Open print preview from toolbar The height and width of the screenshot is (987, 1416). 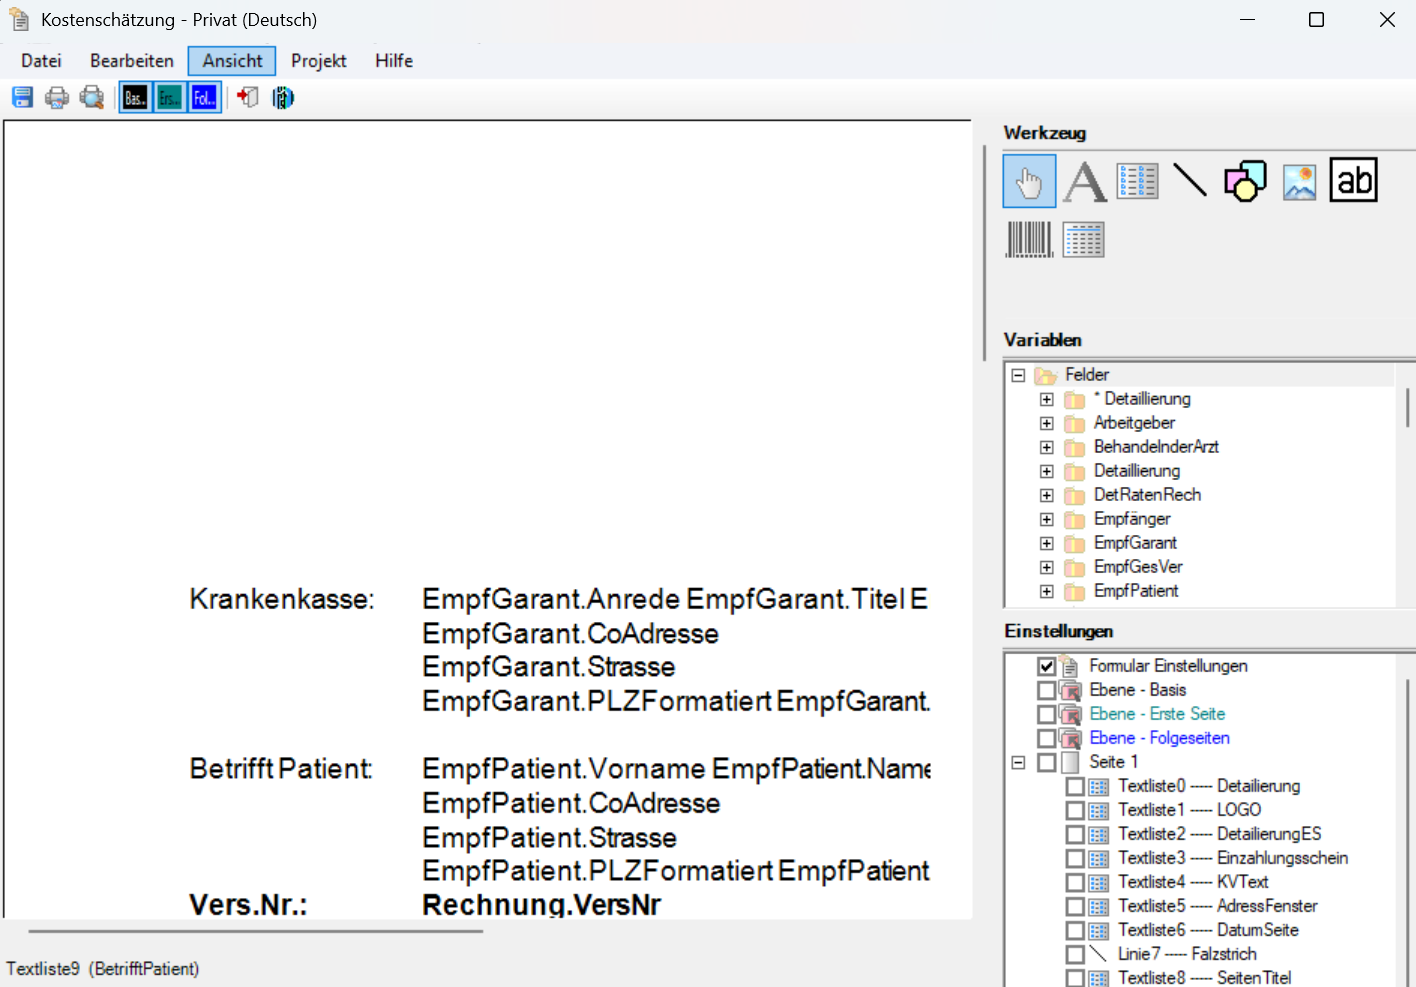(92, 97)
